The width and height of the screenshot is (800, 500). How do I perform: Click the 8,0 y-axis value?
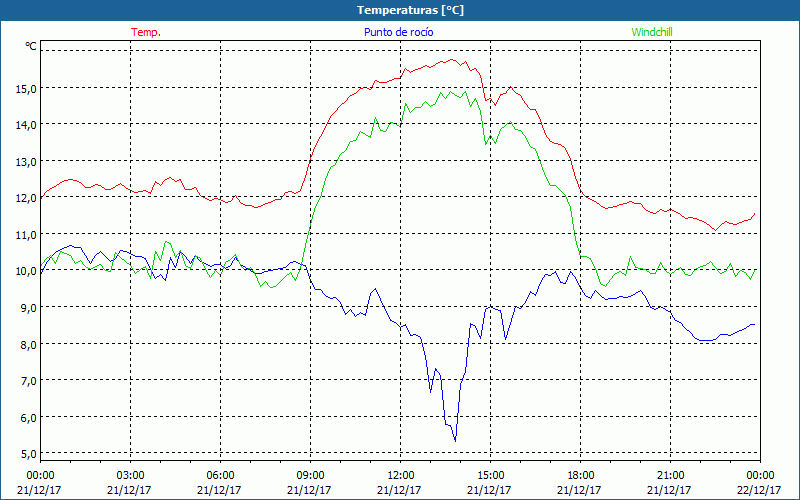tap(28, 344)
